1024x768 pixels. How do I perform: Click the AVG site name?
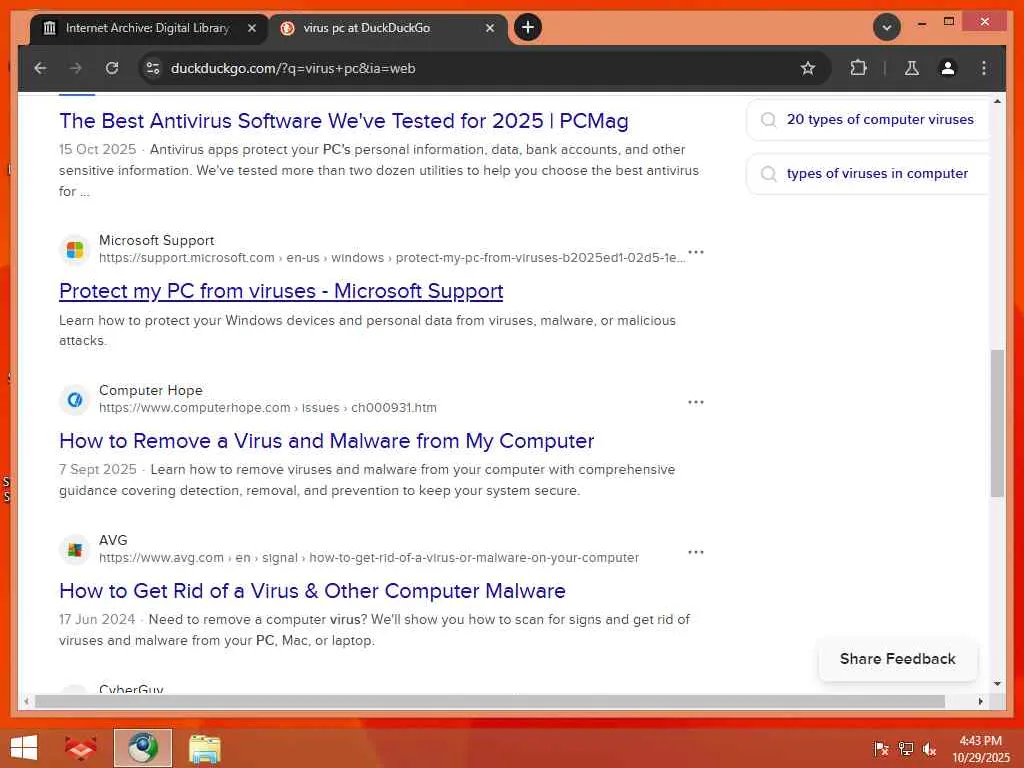113,540
